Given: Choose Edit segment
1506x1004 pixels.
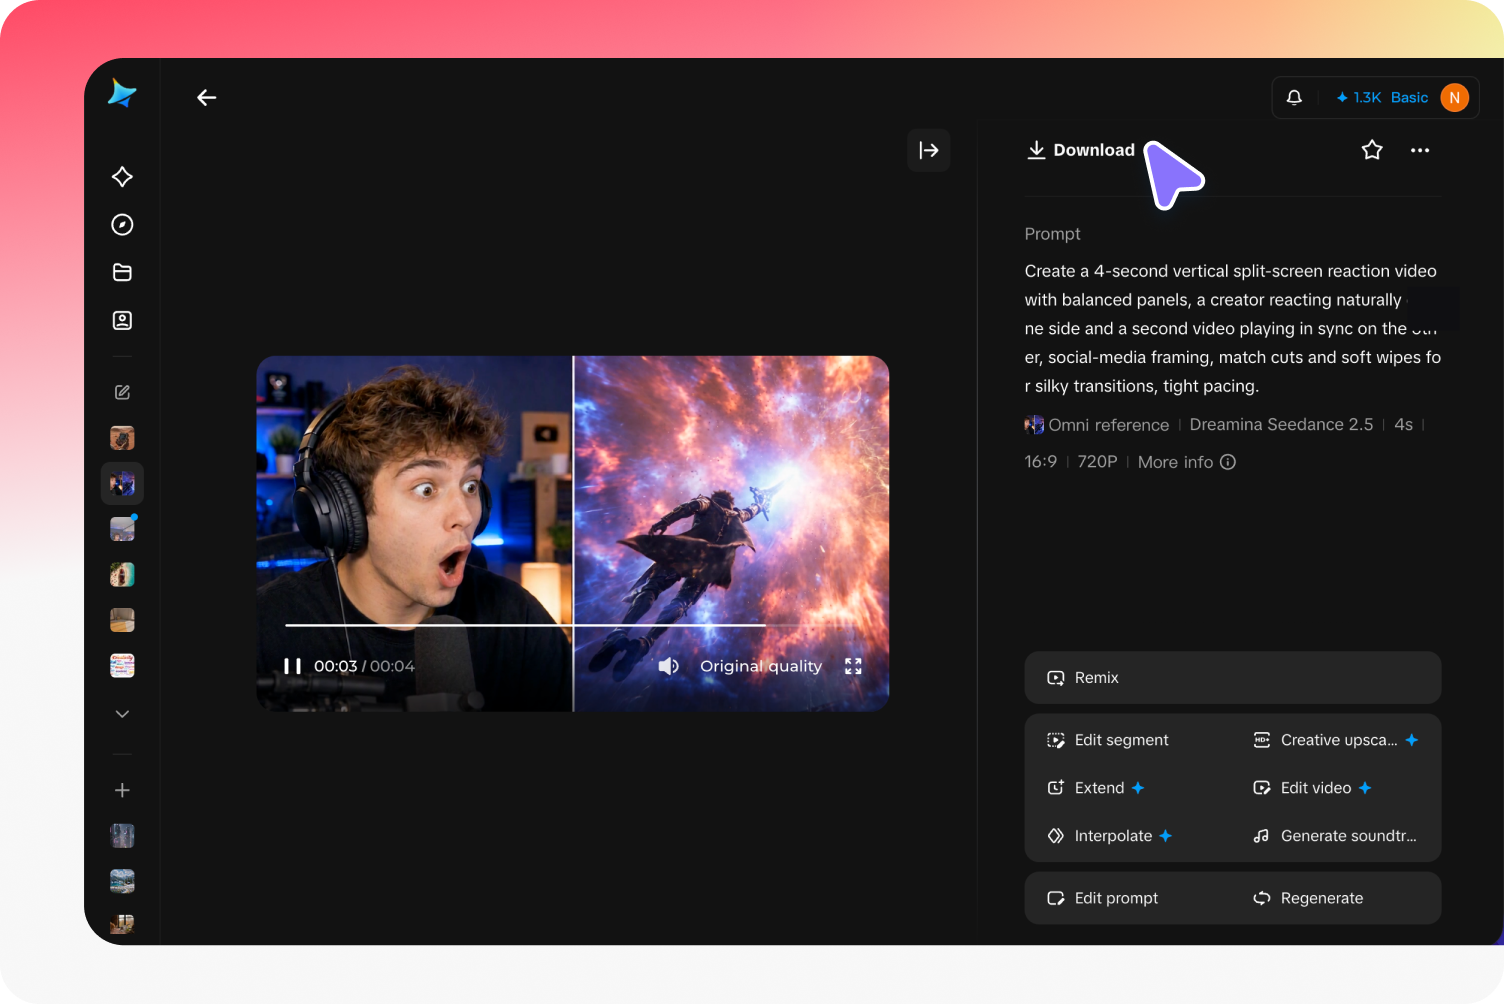Looking at the screenshot, I should point(1107,740).
